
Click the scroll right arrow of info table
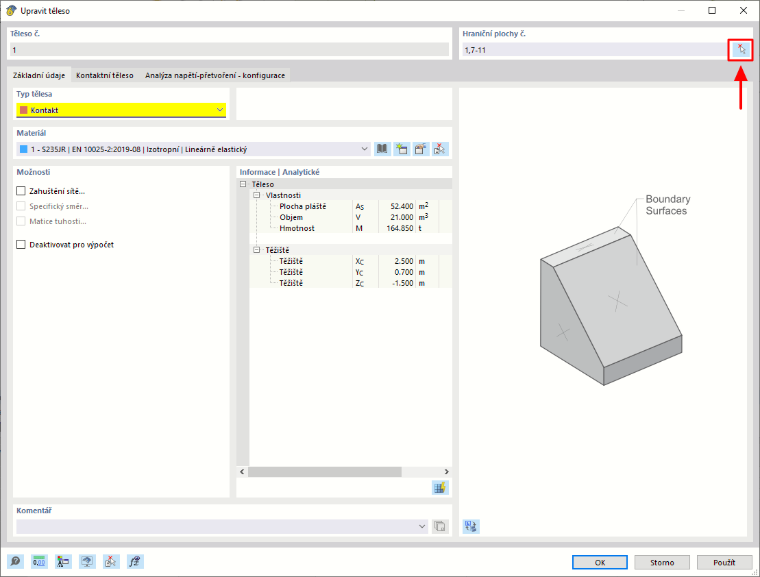pos(446,471)
